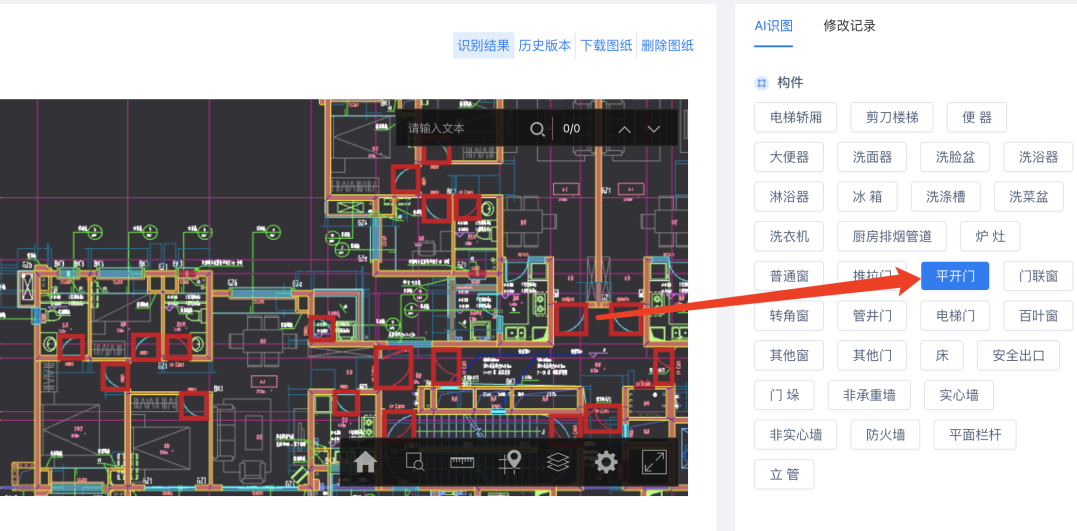Deselect the highlighted 平开门 tag
Image resolution: width=1077 pixels, height=531 pixels.
[955, 276]
